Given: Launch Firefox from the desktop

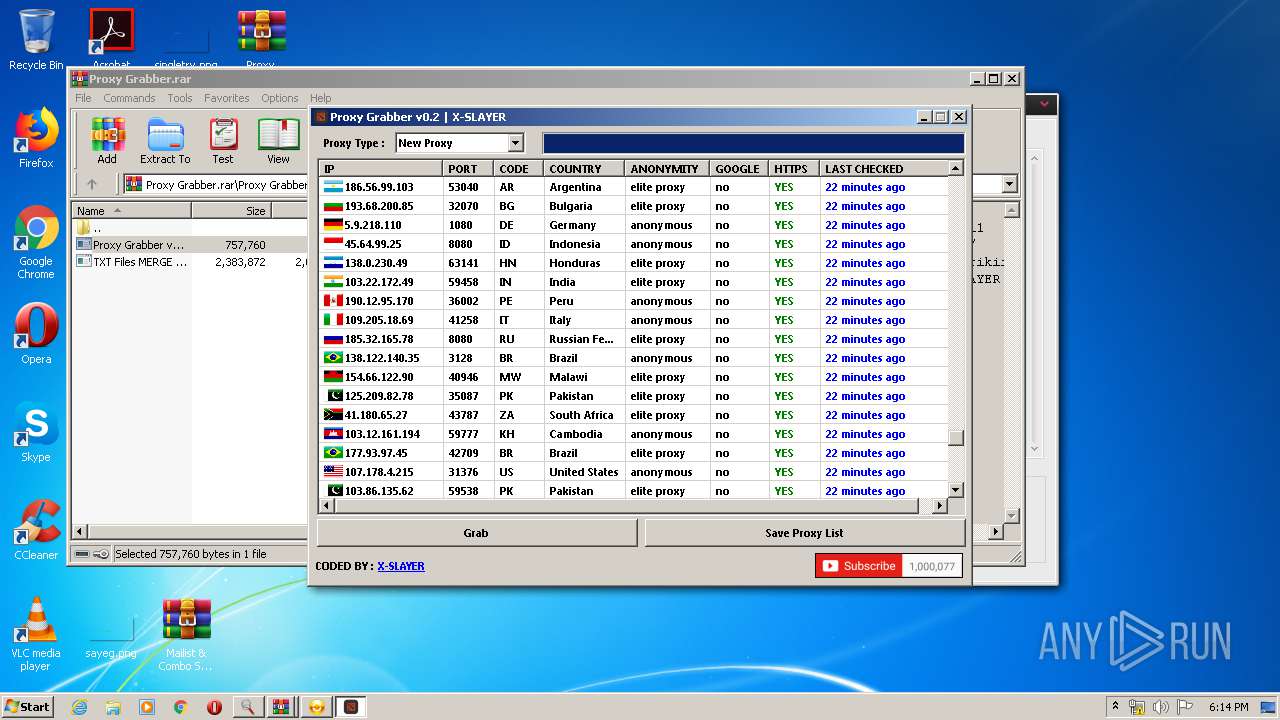Looking at the screenshot, I should (x=36, y=138).
